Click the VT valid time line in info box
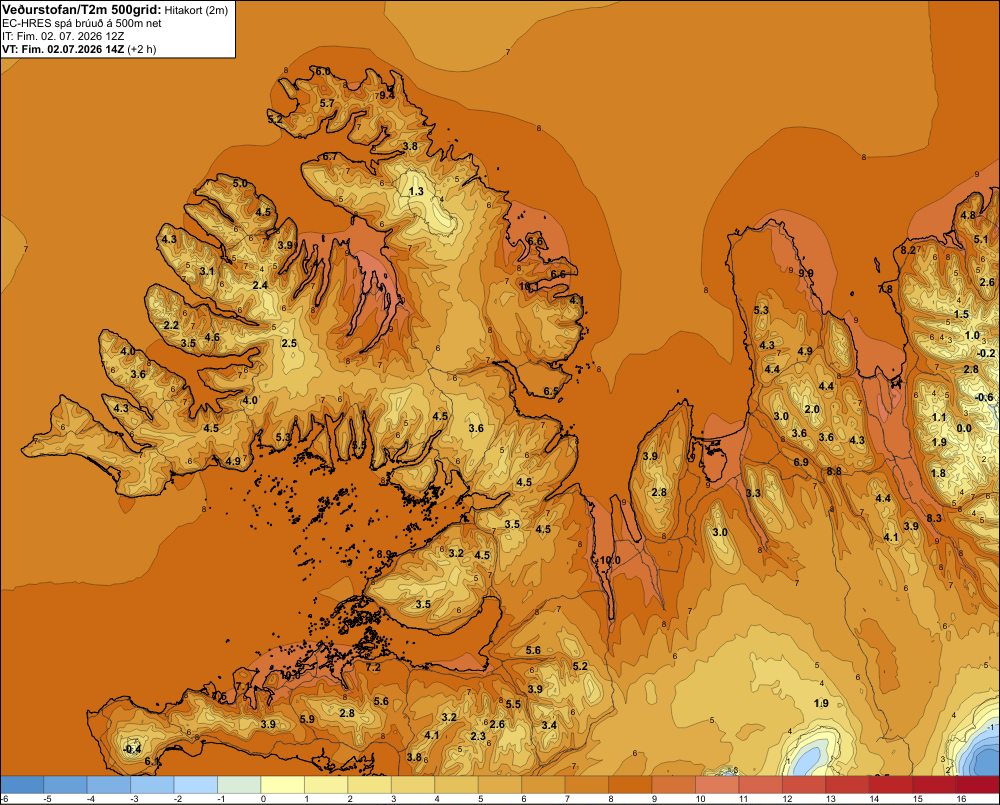The image size is (1000, 805). [79, 49]
